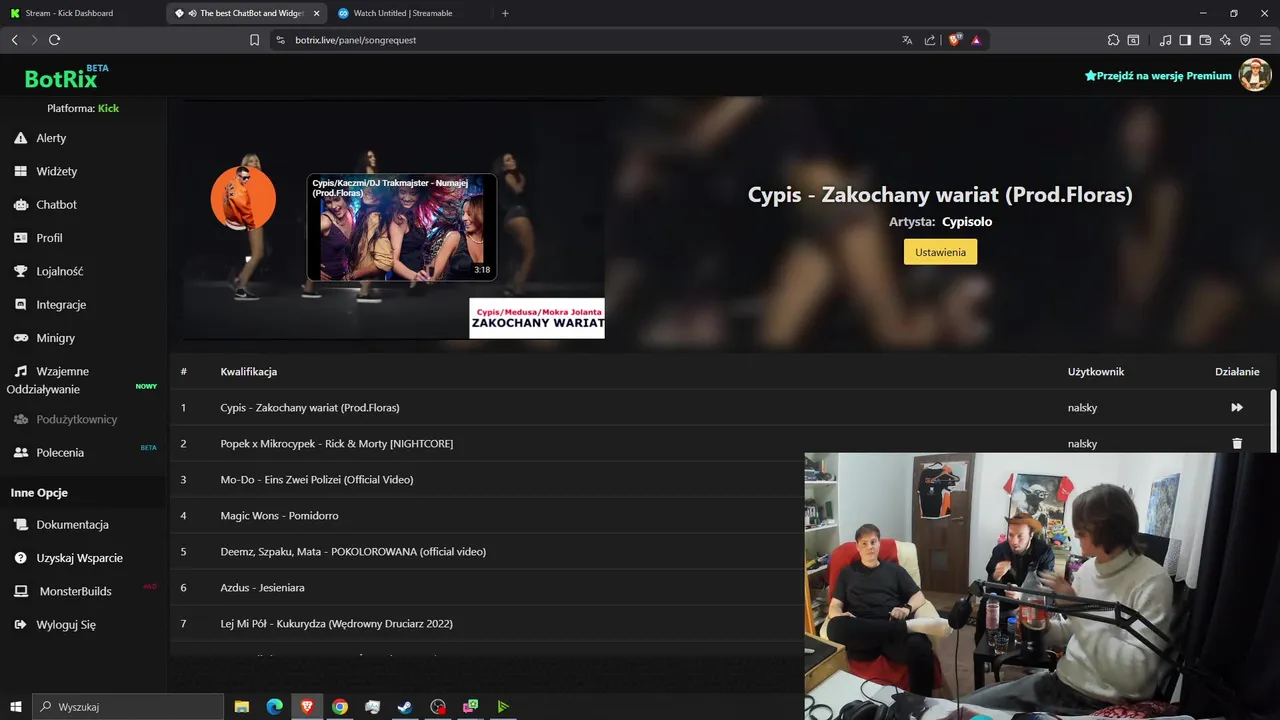This screenshot has width=1280, height=720.
Task: Reload the current page
Action: pyautogui.click(x=54, y=40)
